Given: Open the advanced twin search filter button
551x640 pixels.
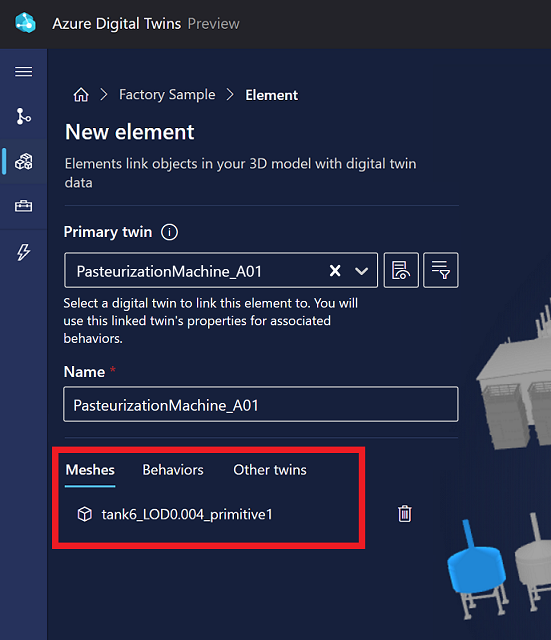Looking at the screenshot, I should 440,270.
